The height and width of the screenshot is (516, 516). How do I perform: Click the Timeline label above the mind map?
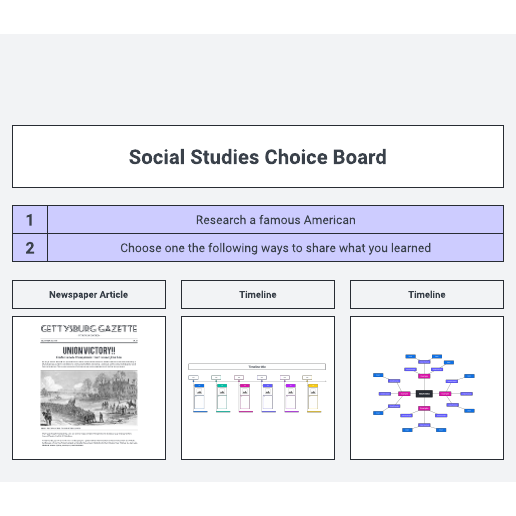point(427,294)
